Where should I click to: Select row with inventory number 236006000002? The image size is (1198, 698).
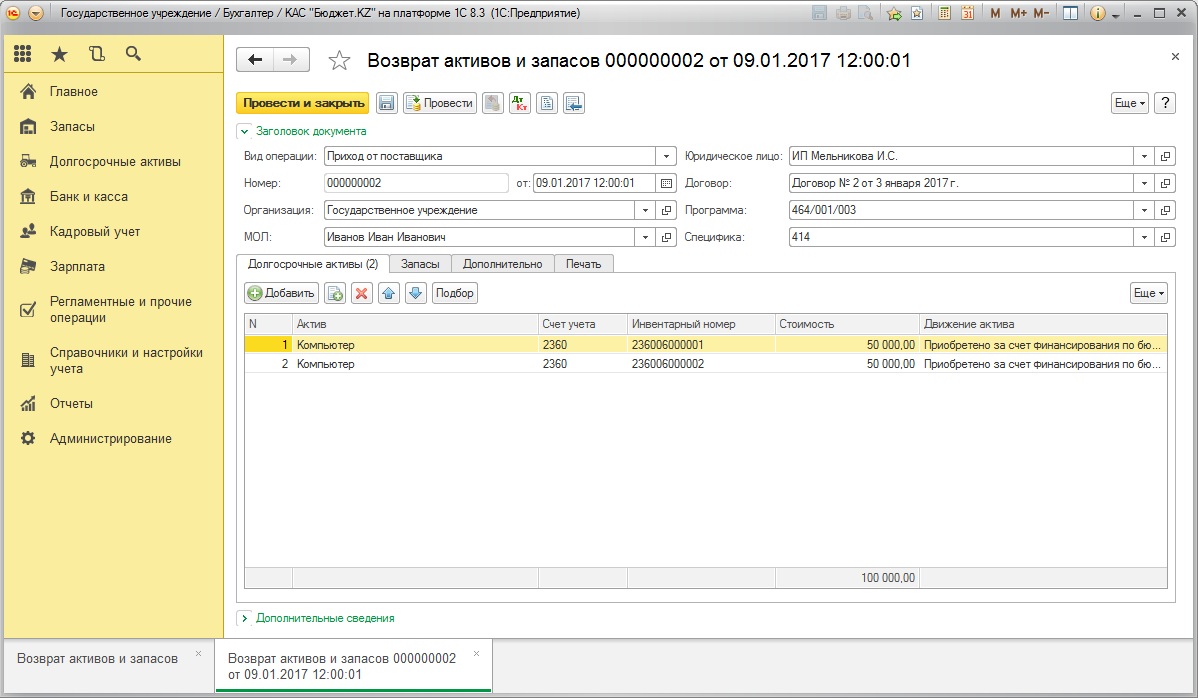point(706,364)
